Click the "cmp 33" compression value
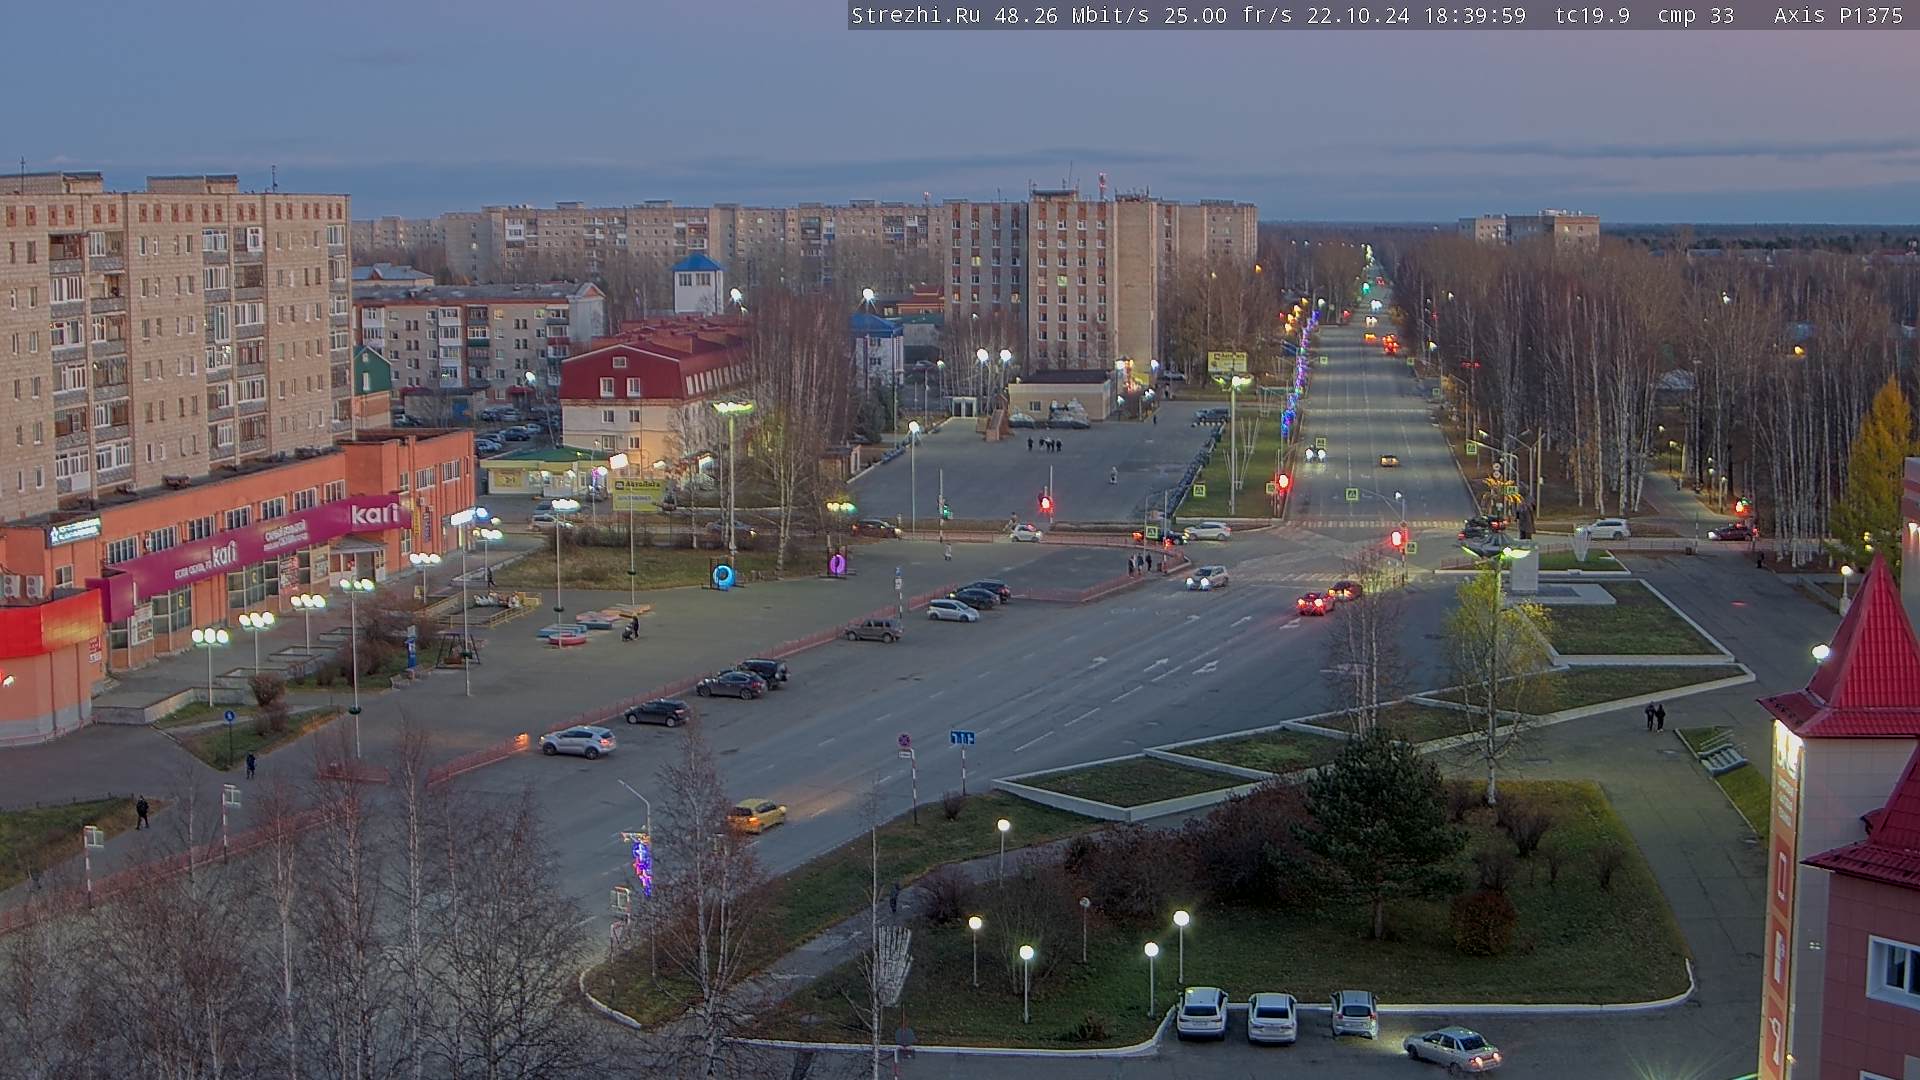Viewport: 1920px width, 1080px height. tap(1695, 16)
